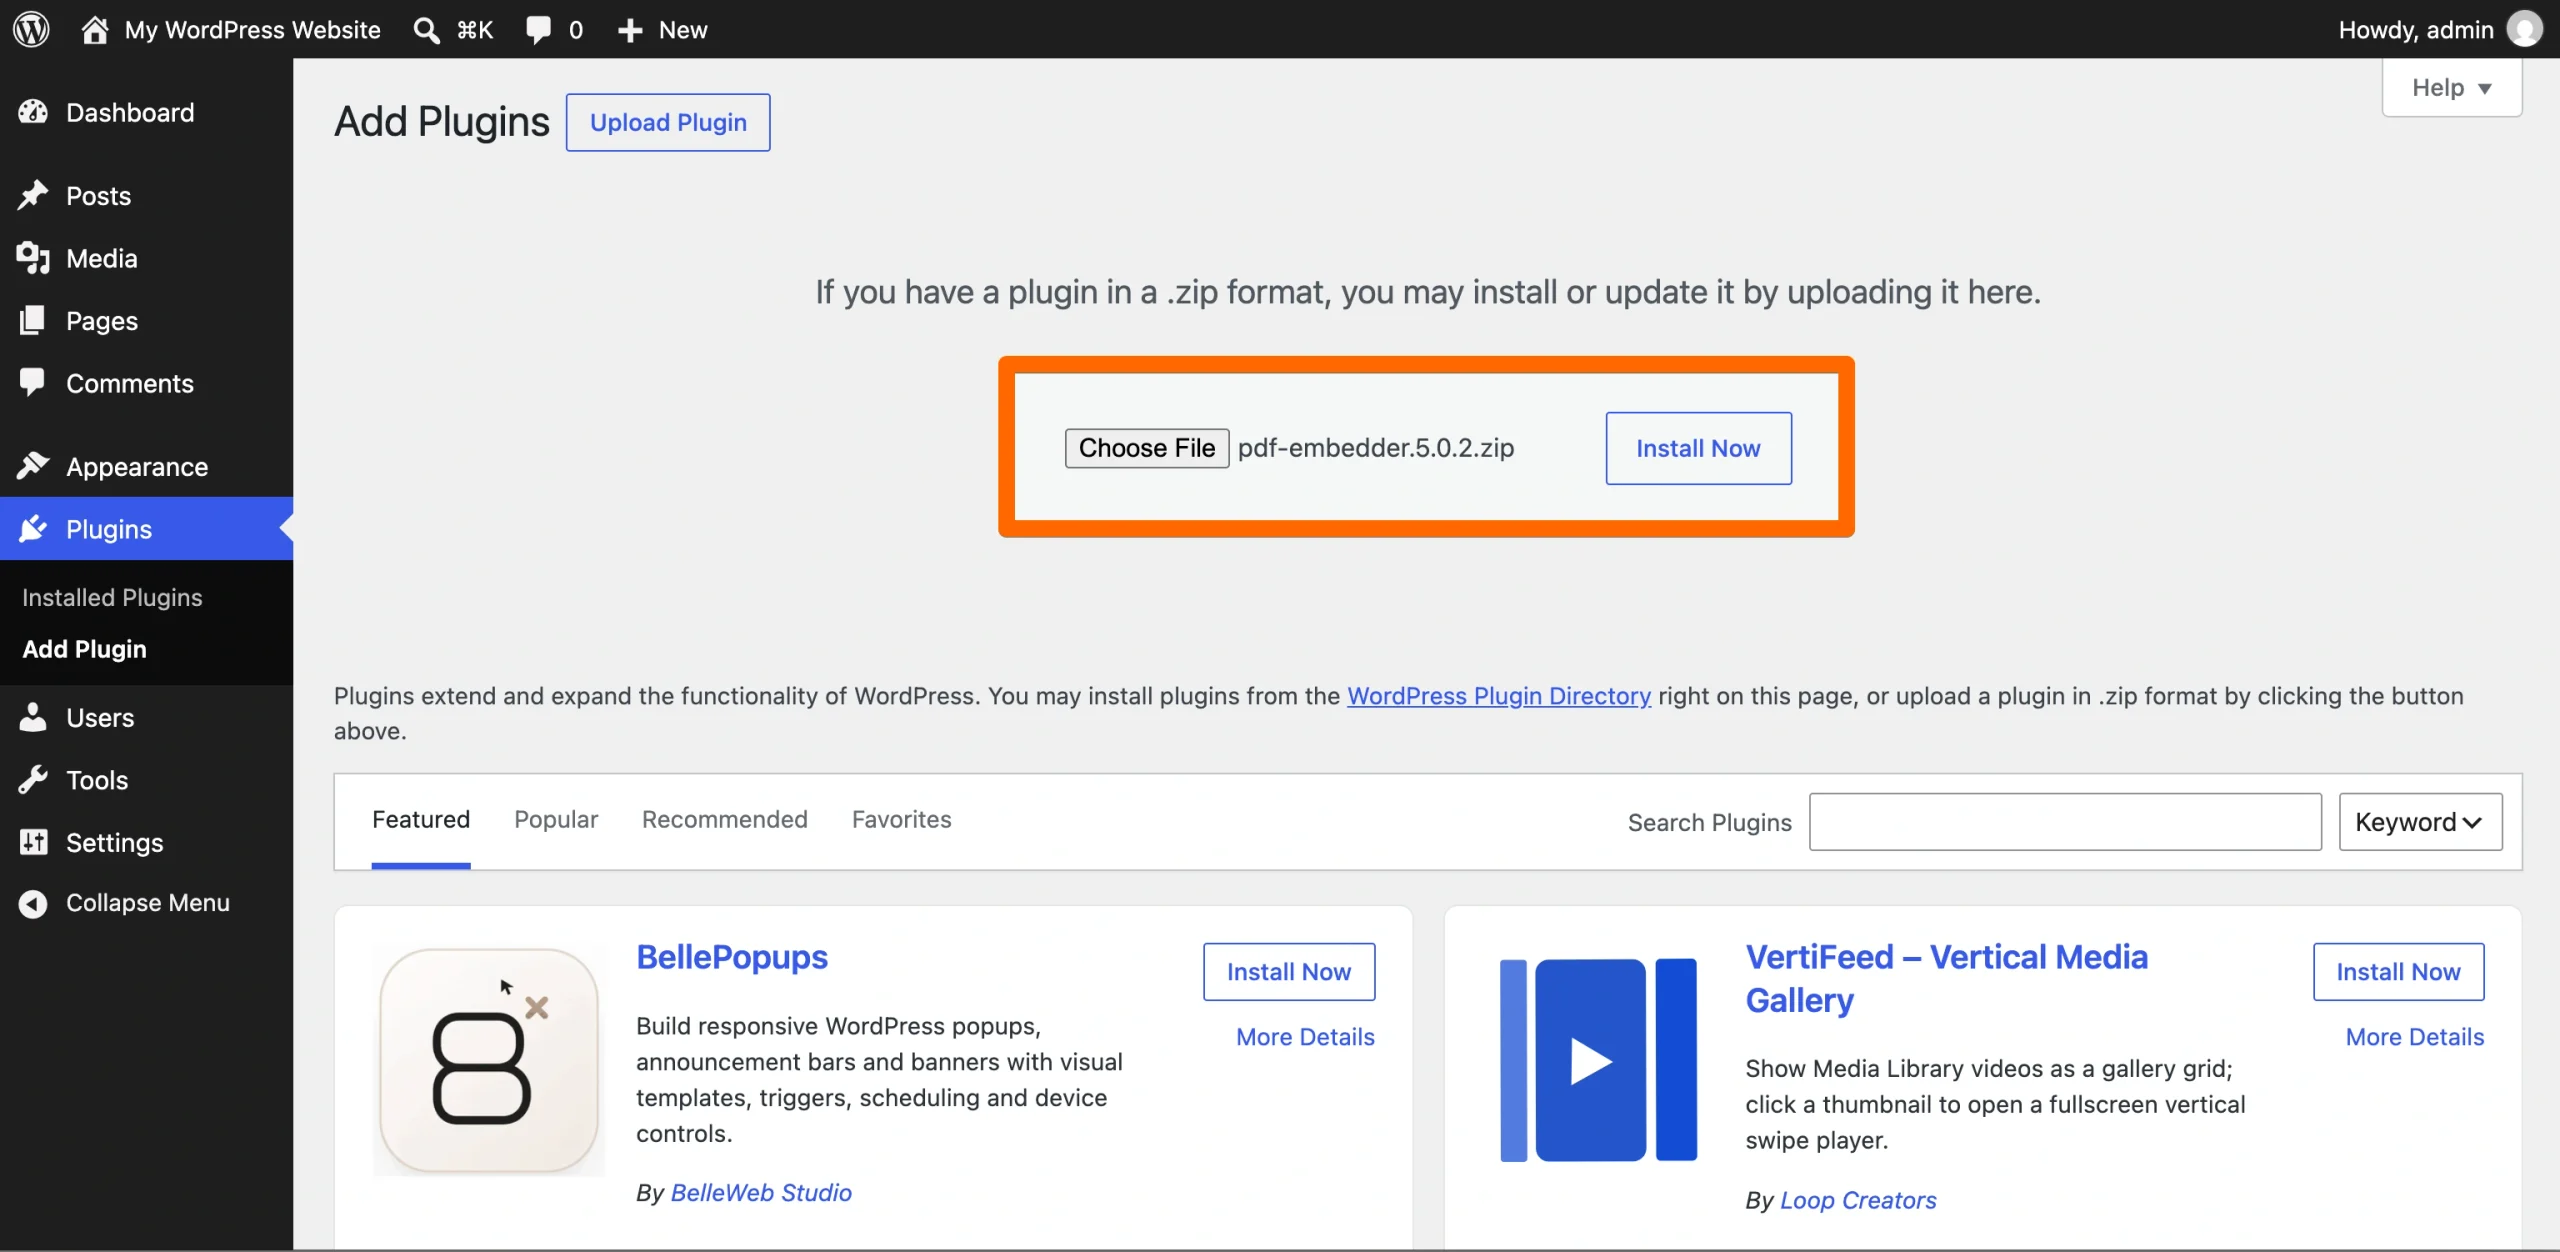Click Install Now for VertiFeed

click(2398, 971)
